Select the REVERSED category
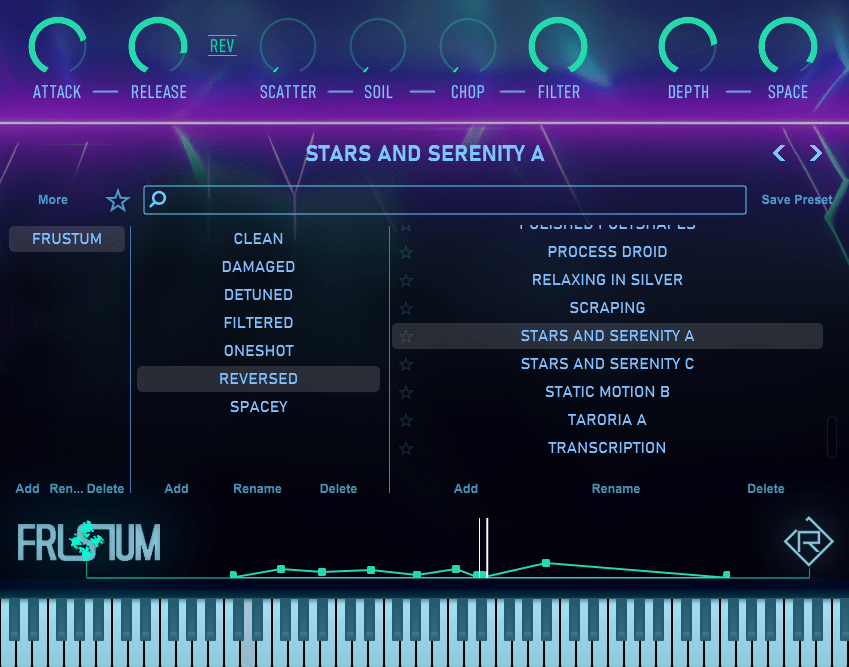This screenshot has width=849, height=667. pyautogui.click(x=258, y=379)
